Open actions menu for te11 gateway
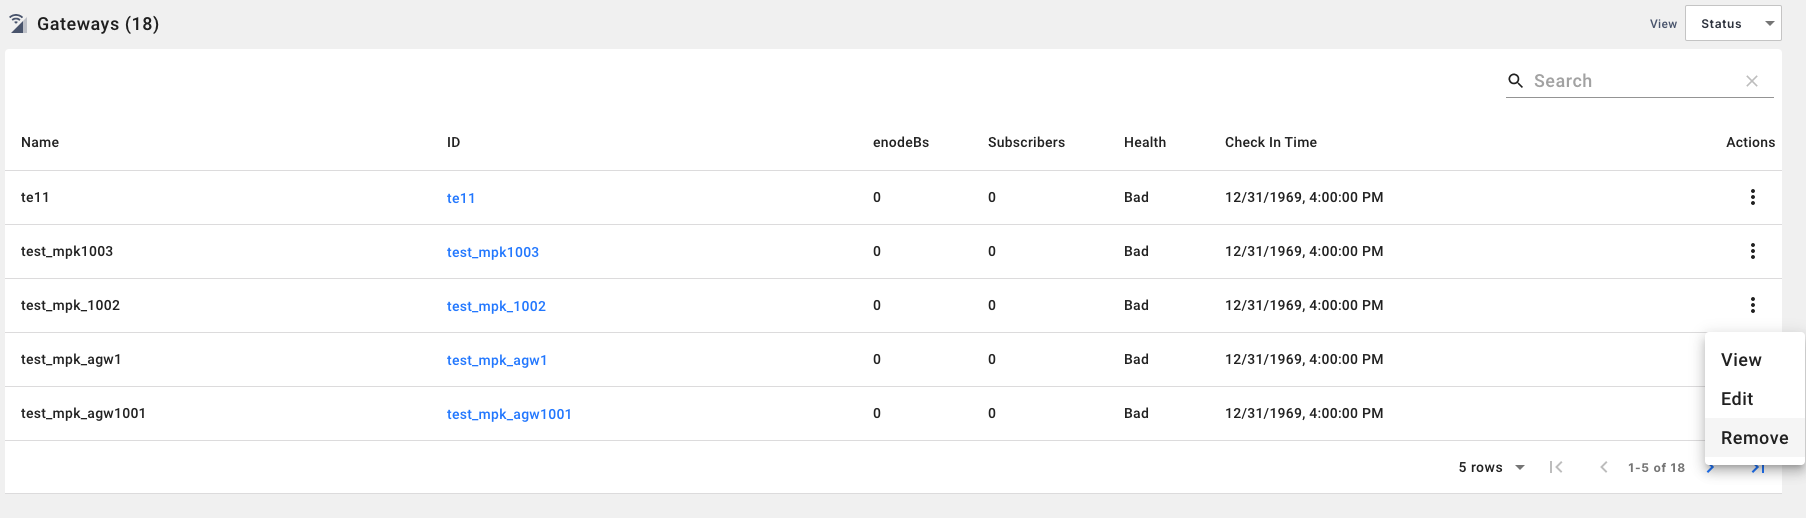Screen dimensions: 1806x518 pos(1752,197)
